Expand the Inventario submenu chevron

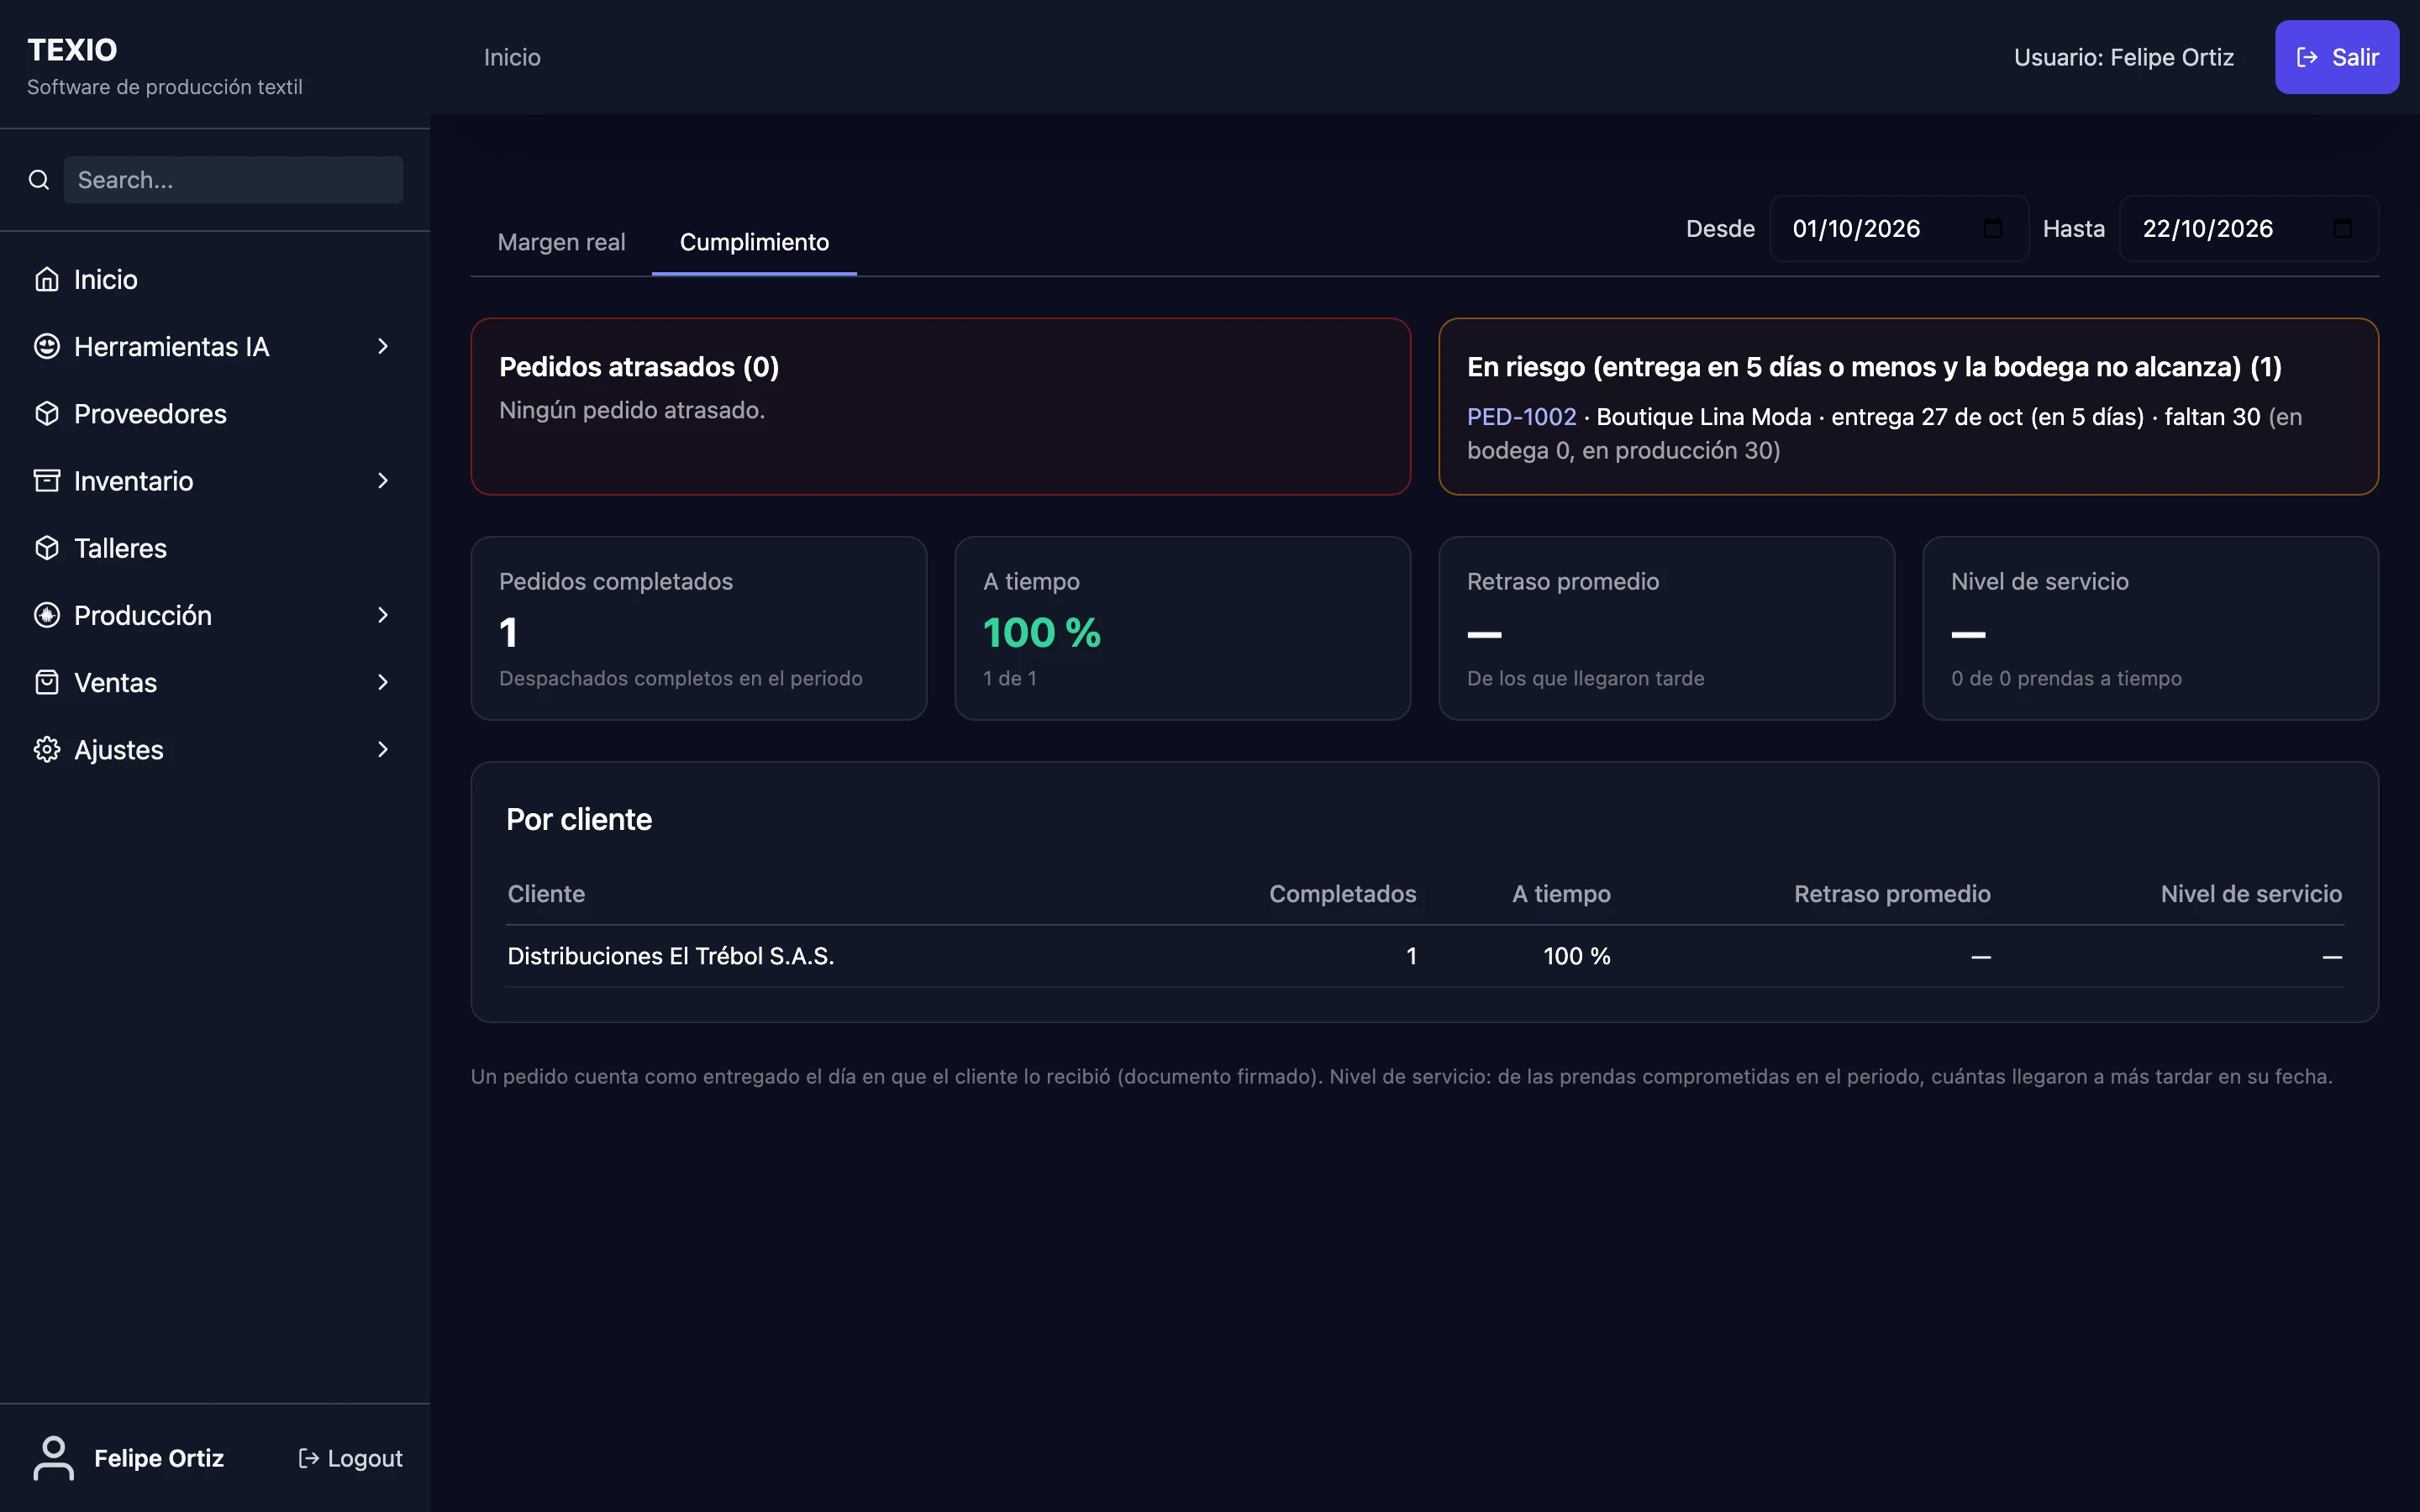pyautogui.click(x=383, y=481)
